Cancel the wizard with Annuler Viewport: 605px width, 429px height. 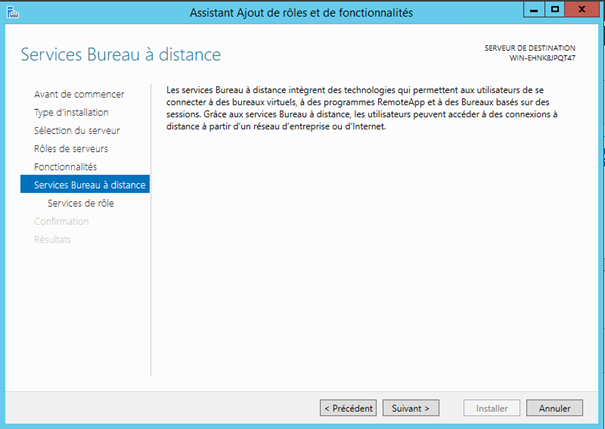554,408
